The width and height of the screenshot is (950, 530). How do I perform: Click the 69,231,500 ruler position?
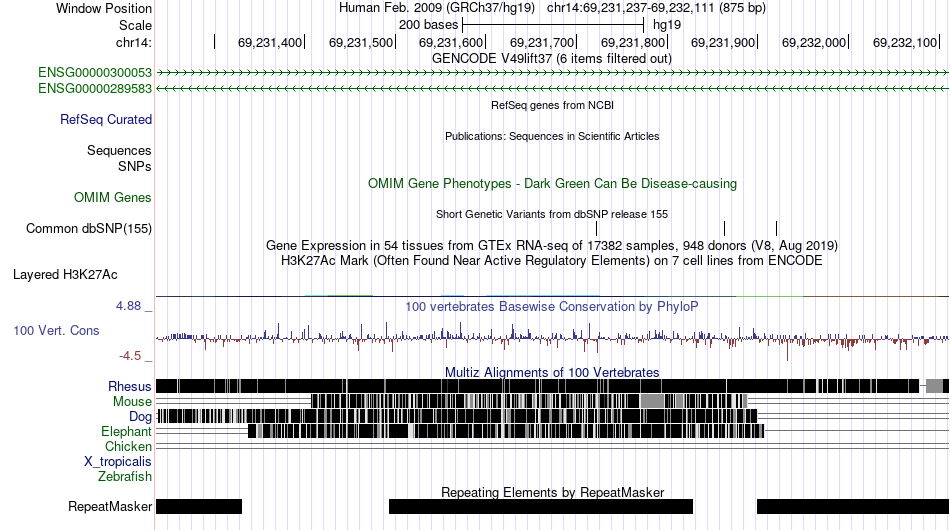pyautogui.click(x=360, y=42)
